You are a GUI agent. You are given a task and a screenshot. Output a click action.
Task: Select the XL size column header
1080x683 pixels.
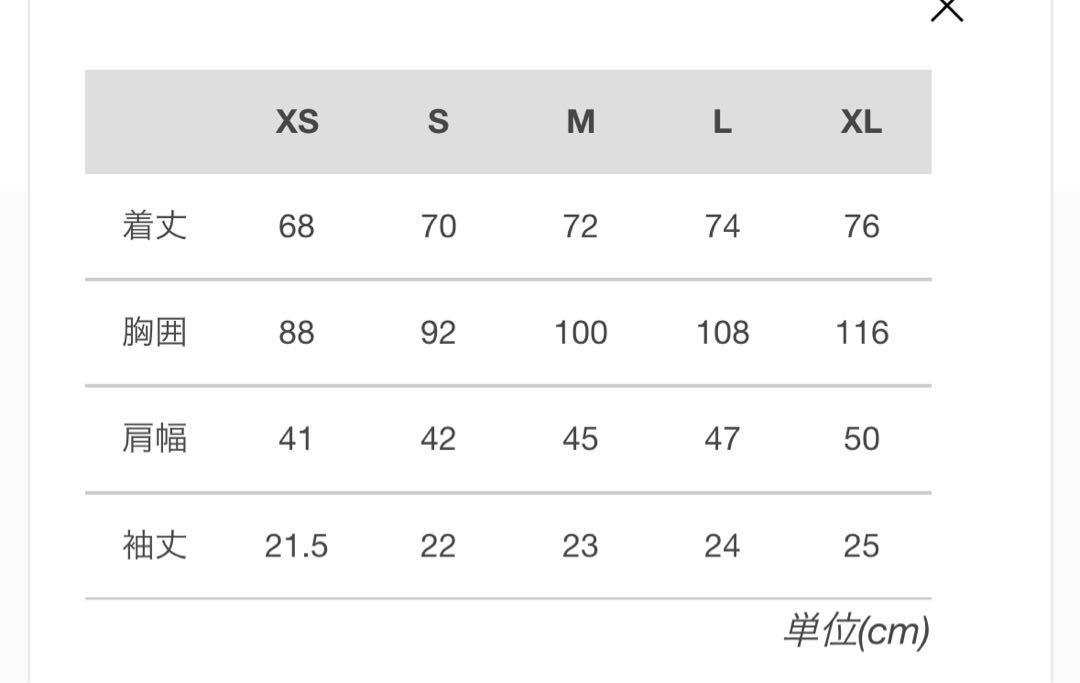pos(861,122)
